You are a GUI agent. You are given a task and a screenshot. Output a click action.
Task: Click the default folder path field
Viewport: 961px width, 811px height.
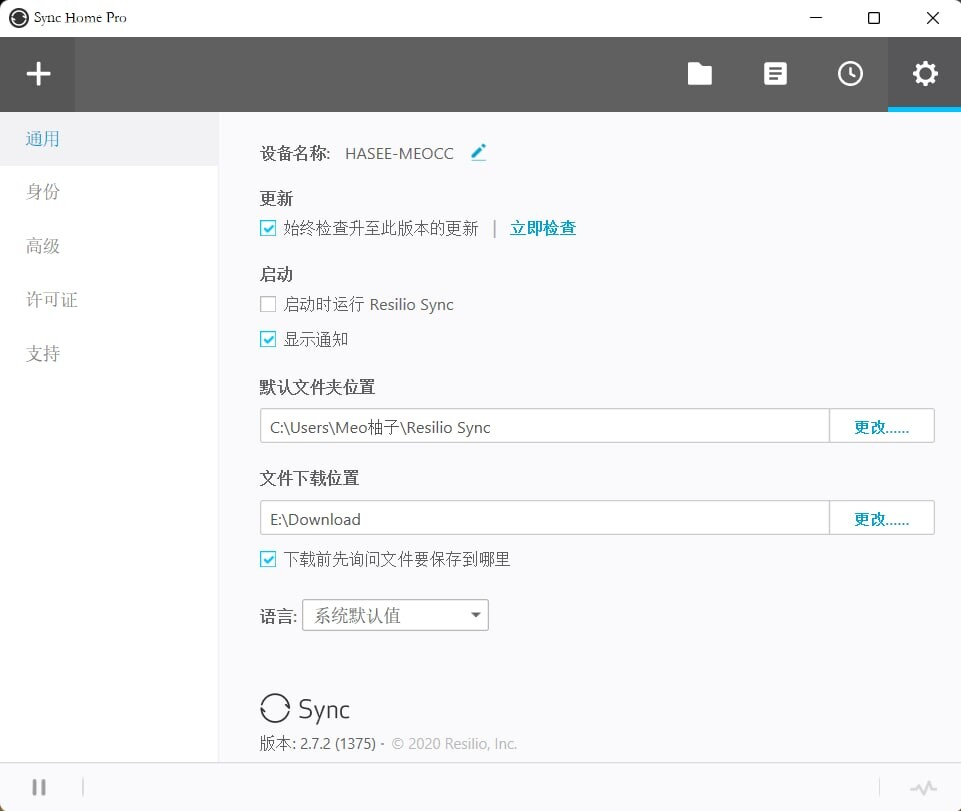545,426
